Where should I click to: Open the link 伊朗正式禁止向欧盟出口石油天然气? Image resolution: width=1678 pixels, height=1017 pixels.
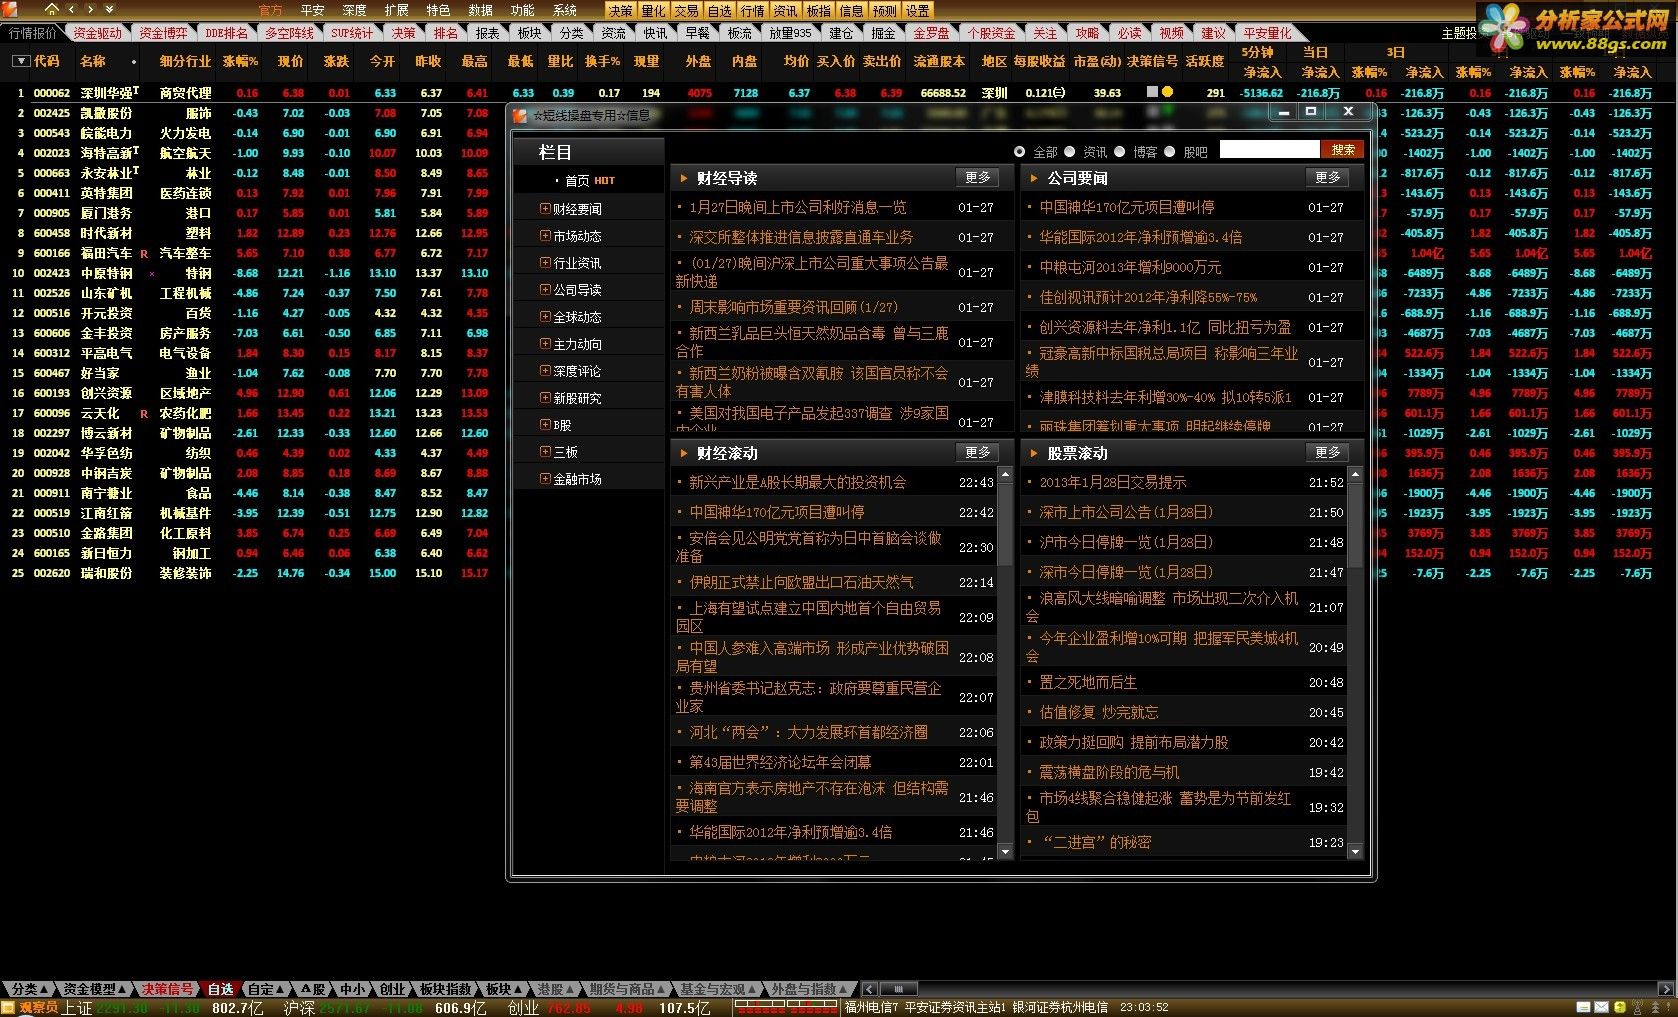click(801, 582)
